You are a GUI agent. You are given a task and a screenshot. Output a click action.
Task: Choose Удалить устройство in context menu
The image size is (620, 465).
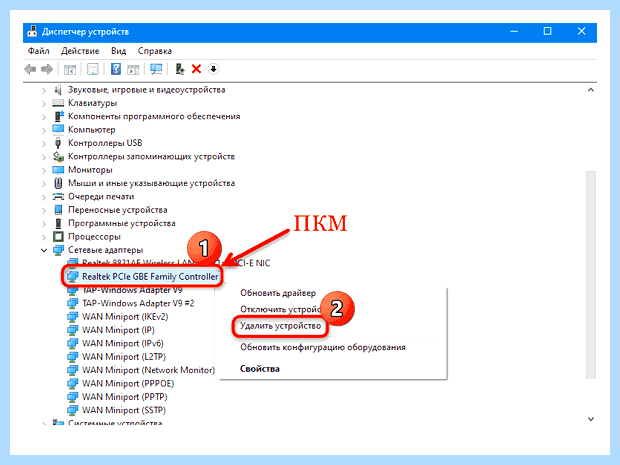click(x=280, y=326)
